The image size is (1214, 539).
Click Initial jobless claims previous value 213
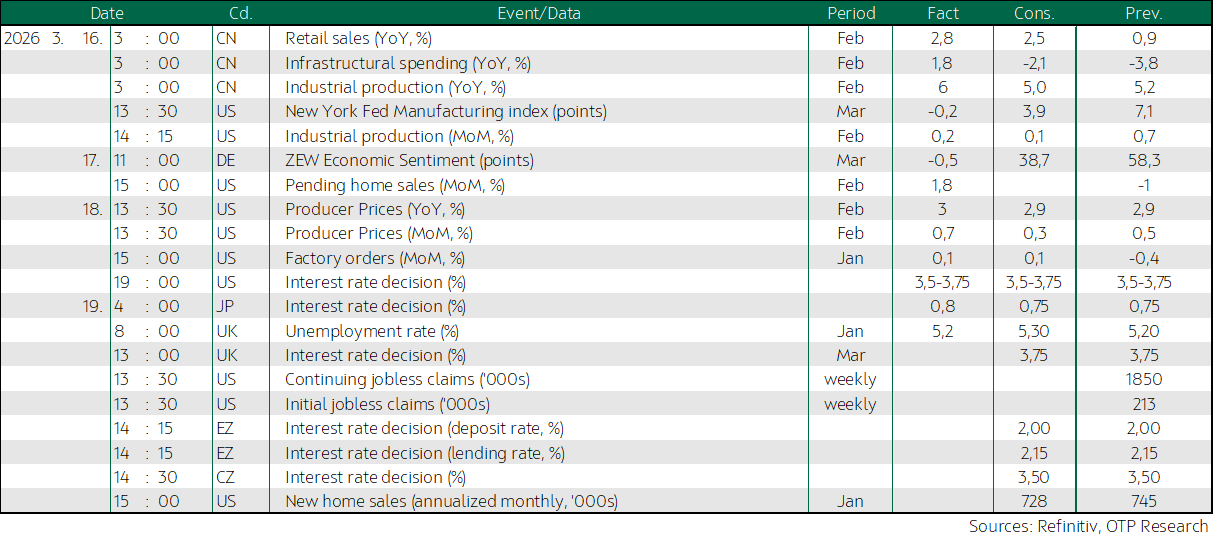[1144, 404]
